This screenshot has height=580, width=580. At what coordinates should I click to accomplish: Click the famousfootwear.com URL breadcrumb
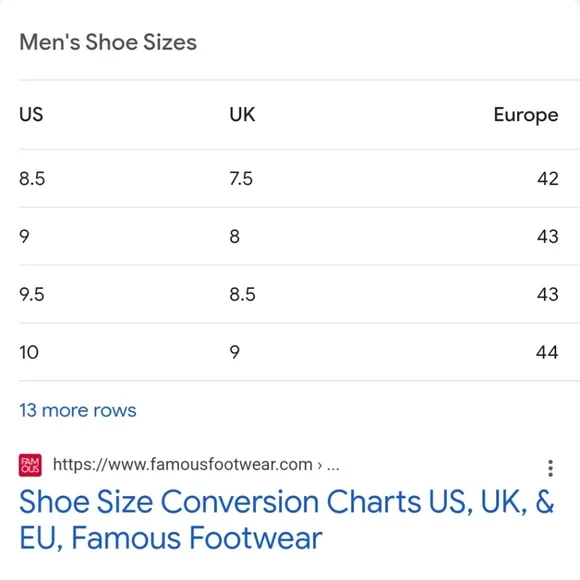click(196, 465)
